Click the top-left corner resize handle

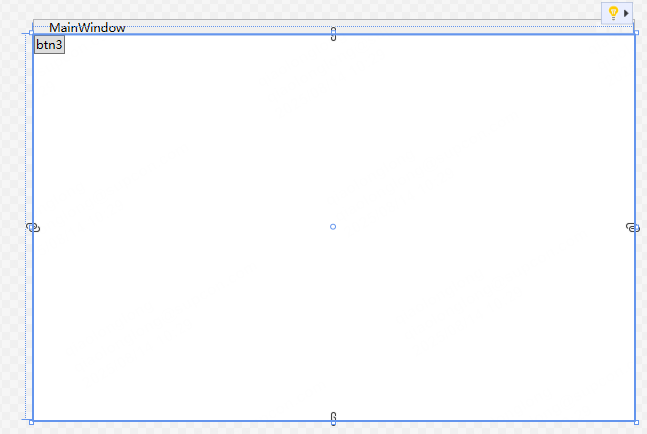[31, 33]
